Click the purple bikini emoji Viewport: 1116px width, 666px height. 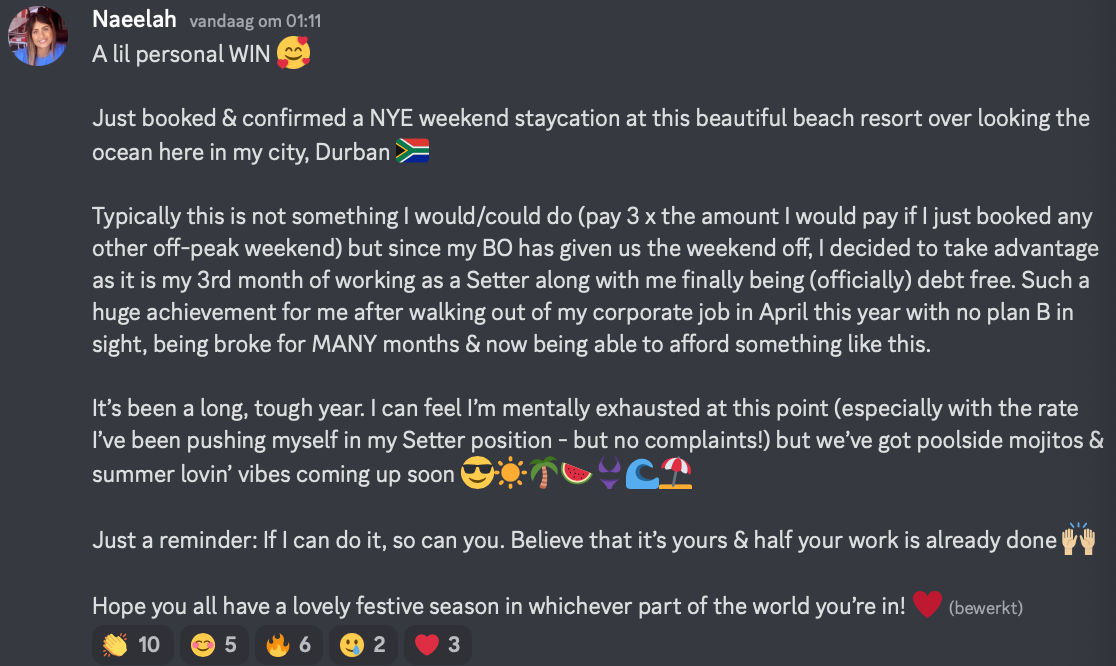[609, 474]
